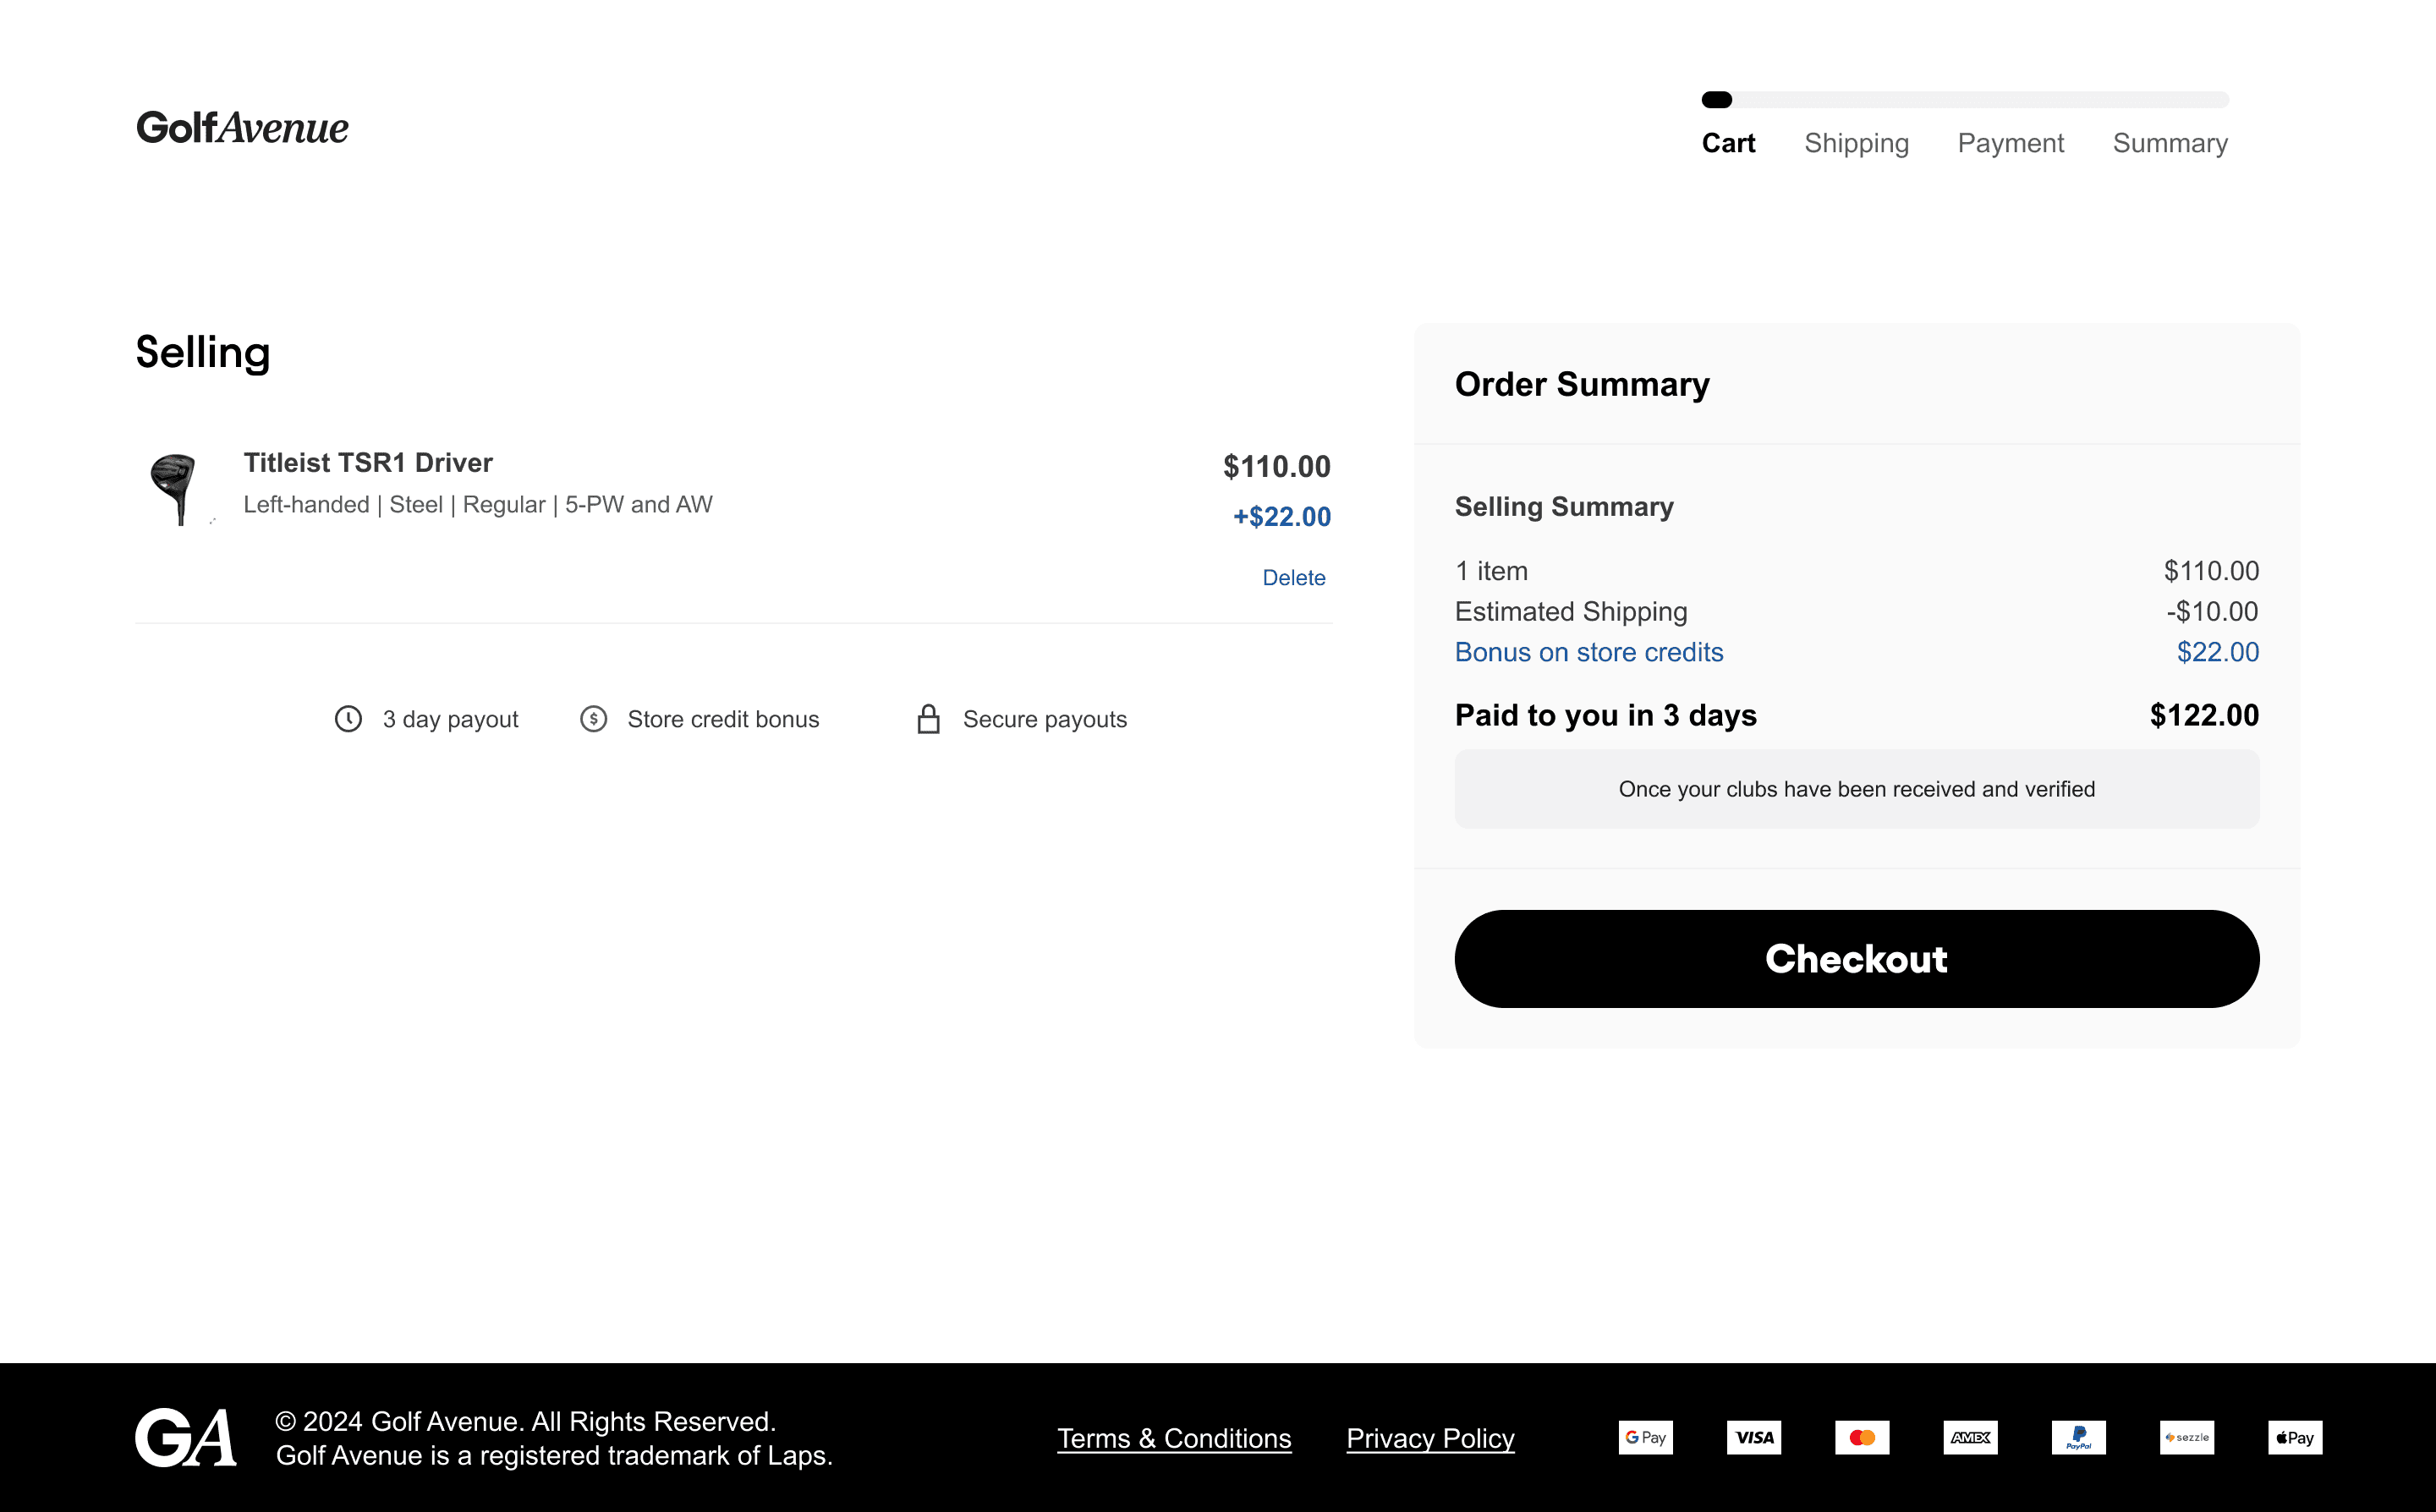Go to the Shipping step
Viewport: 2436px width, 1512px height.
pyautogui.click(x=1856, y=143)
